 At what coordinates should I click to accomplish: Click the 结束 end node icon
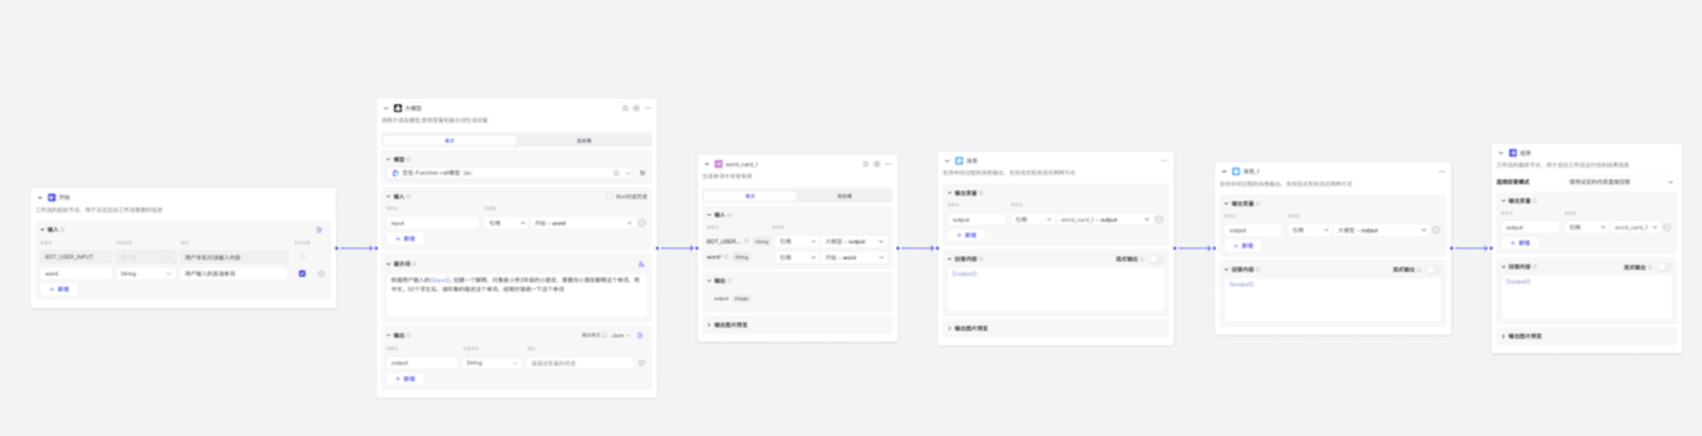click(x=1513, y=153)
